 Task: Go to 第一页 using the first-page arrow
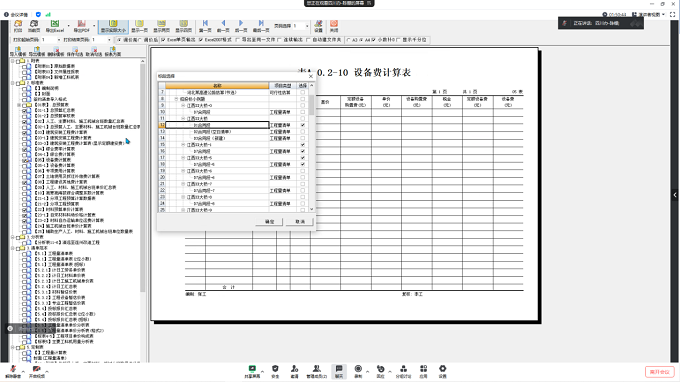tap(205, 26)
